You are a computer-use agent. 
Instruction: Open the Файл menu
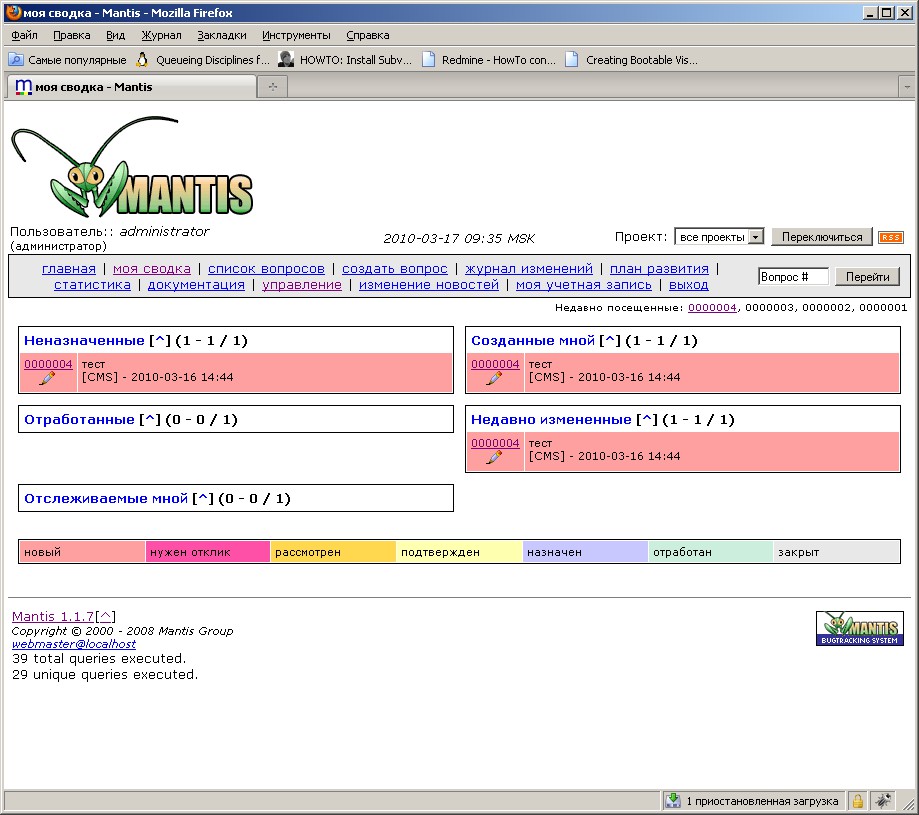coord(24,35)
